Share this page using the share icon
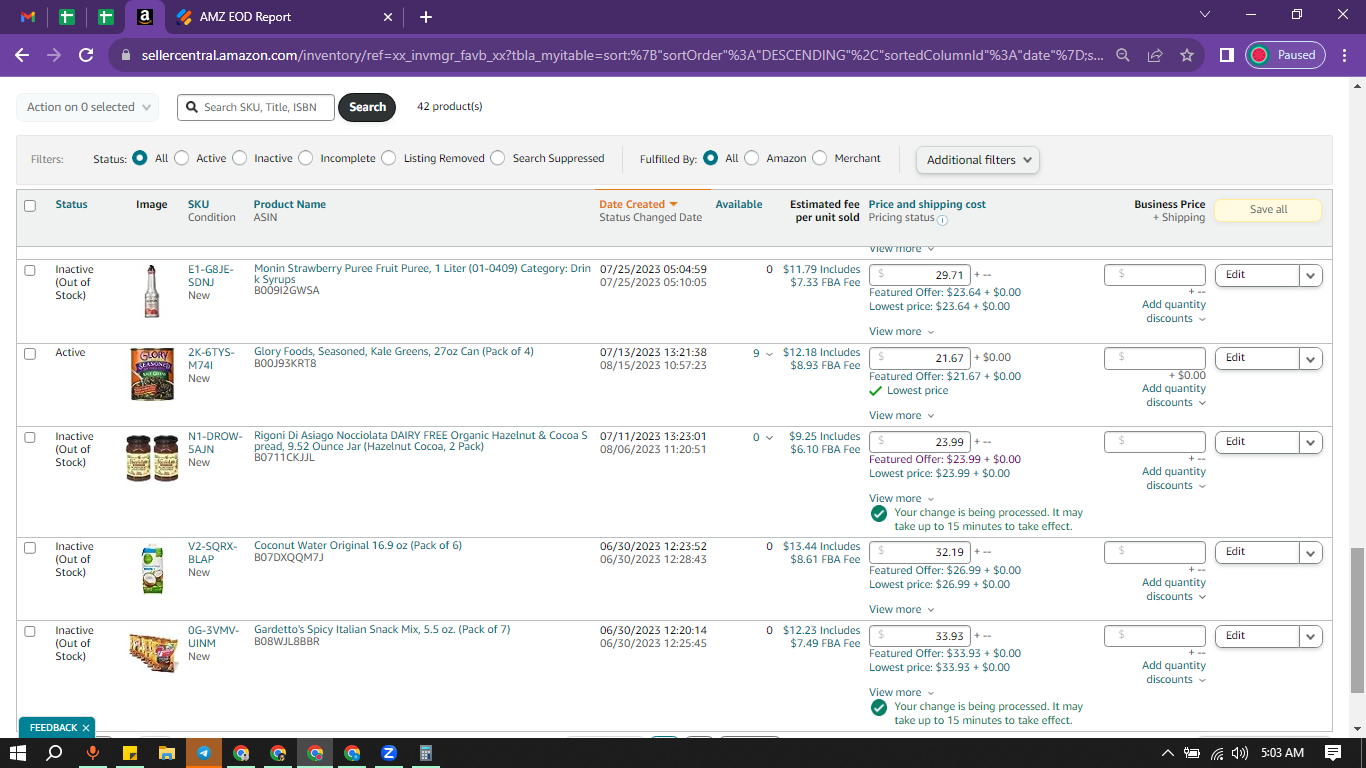Image resolution: width=1366 pixels, height=768 pixels. (1155, 55)
